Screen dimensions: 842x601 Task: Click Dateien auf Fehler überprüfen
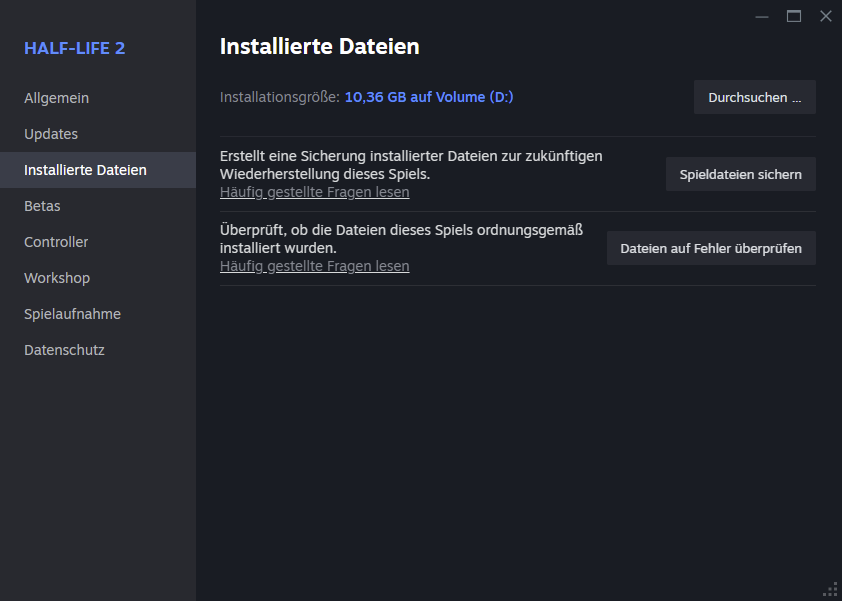(x=710, y=248)
